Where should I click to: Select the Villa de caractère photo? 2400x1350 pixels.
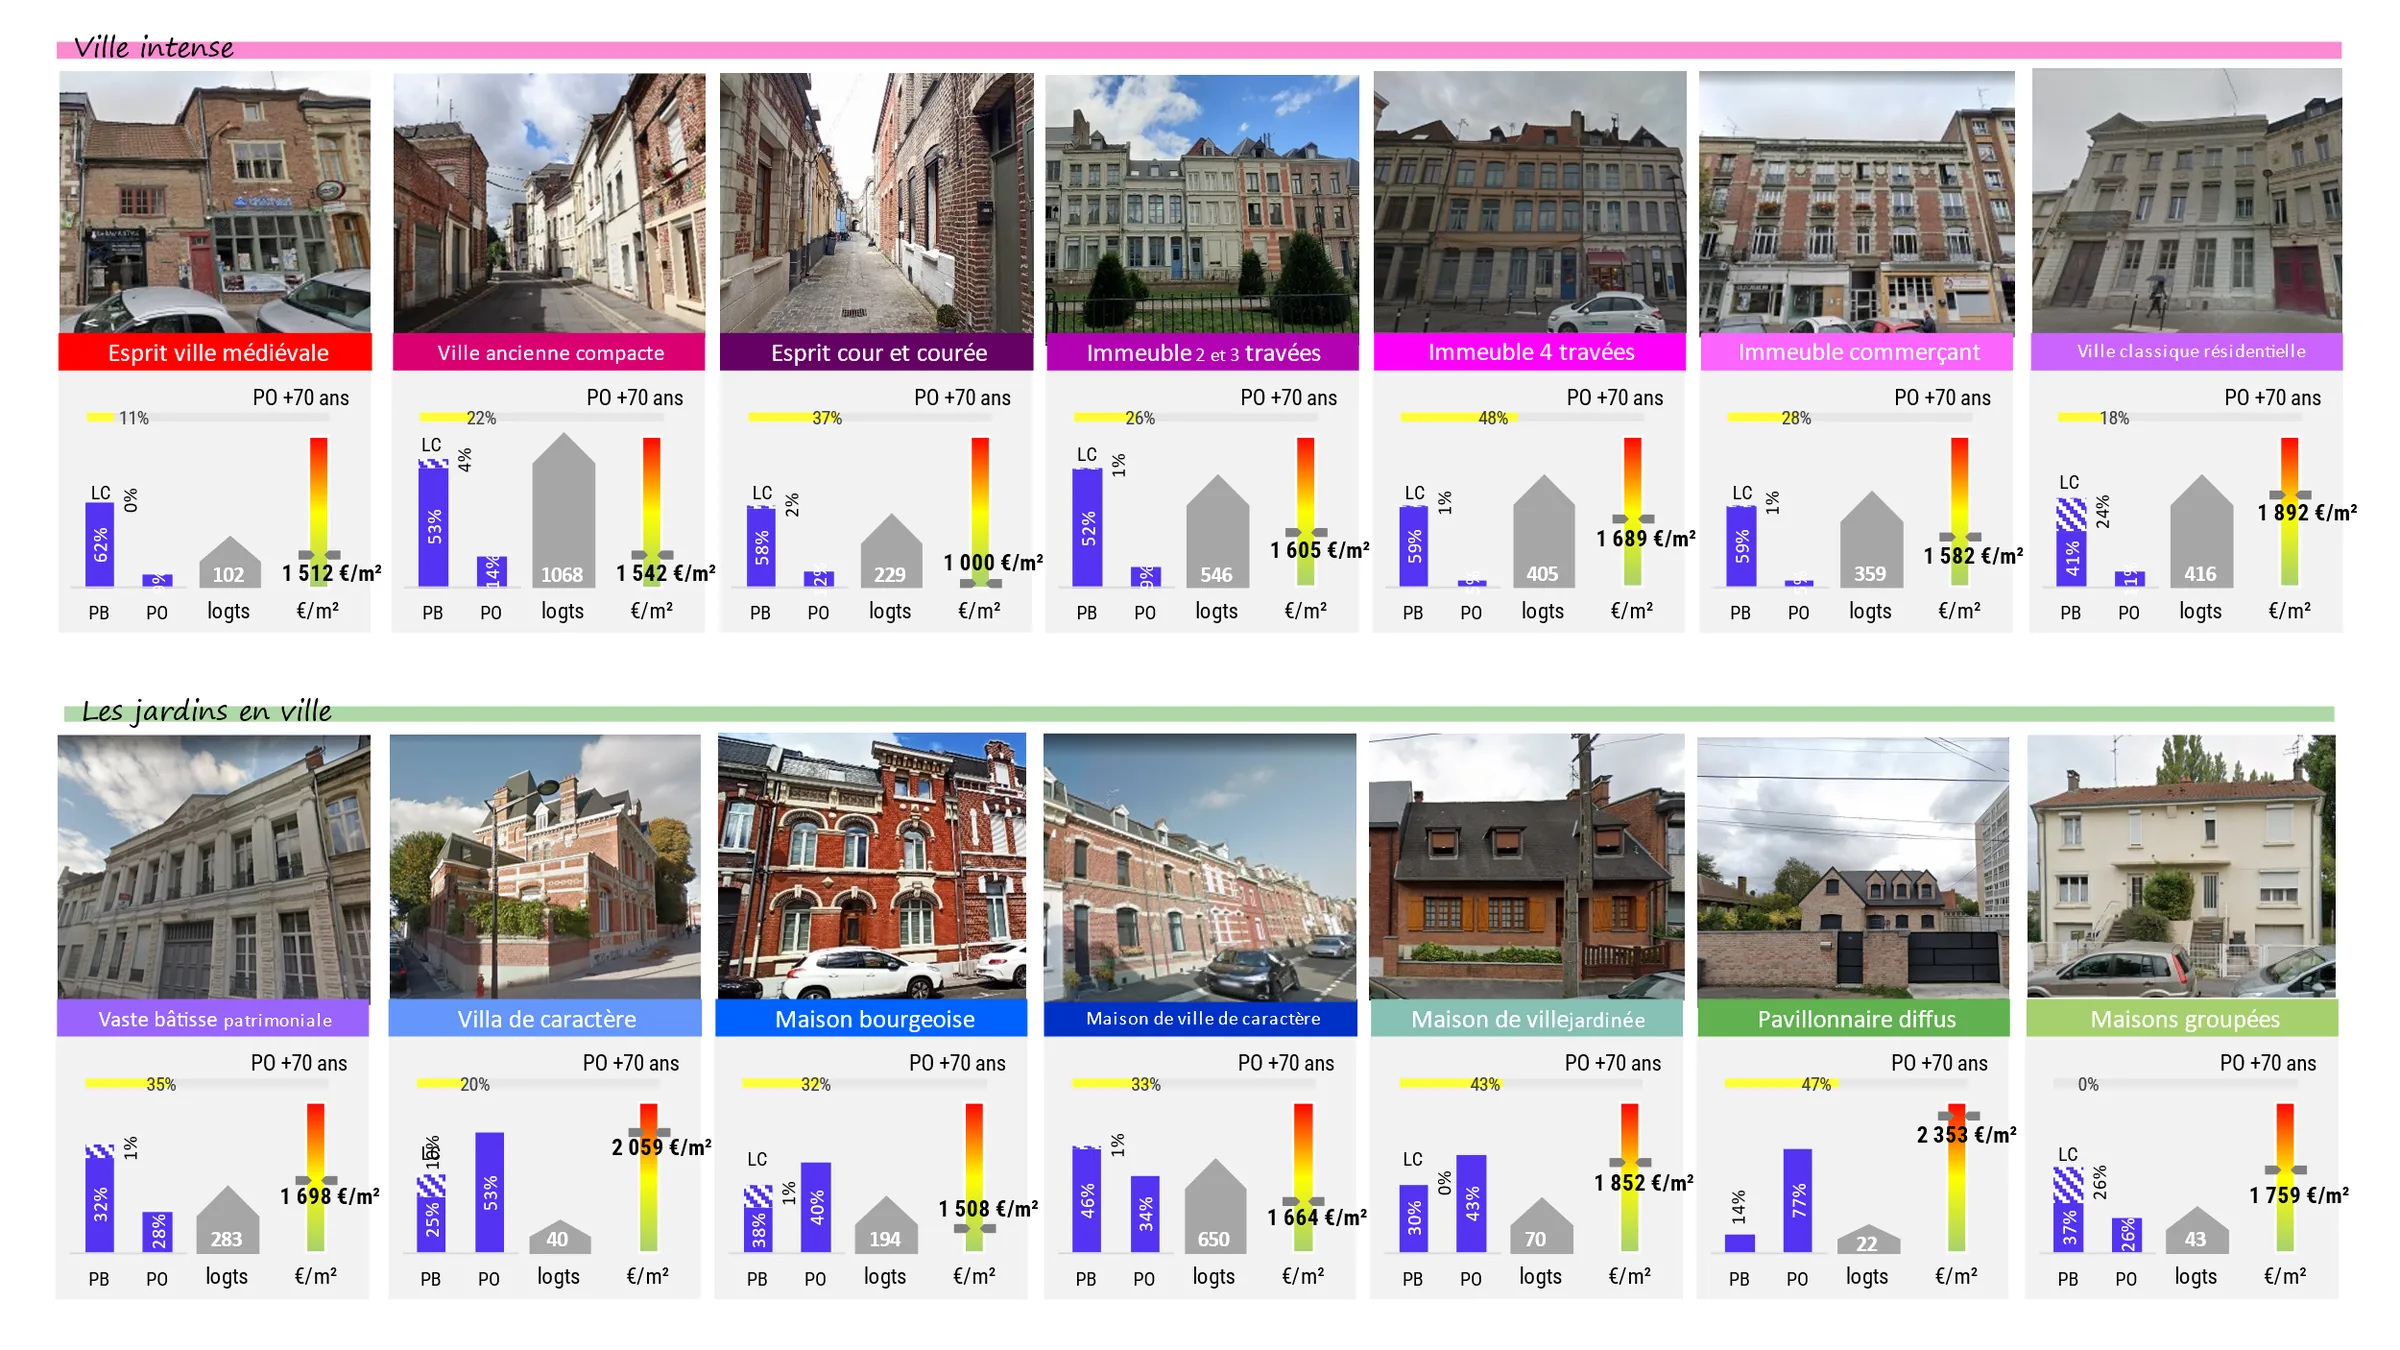tap(545, 867)
